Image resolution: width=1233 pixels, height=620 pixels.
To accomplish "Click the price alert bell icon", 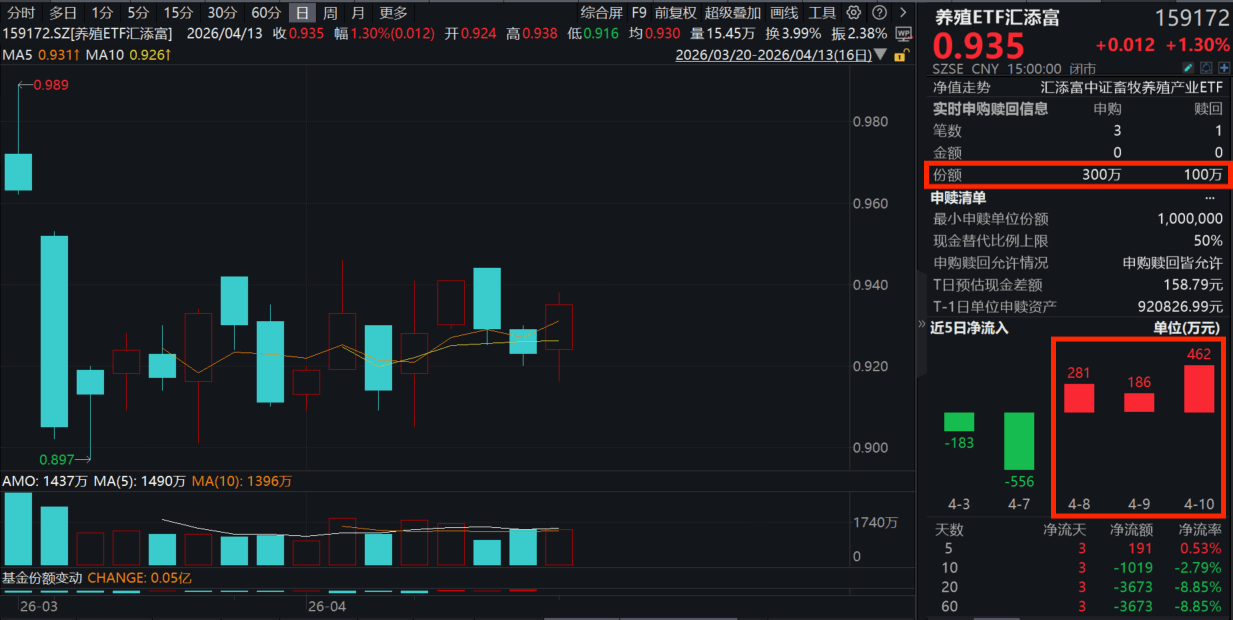I will click(x=1206, y=68).
